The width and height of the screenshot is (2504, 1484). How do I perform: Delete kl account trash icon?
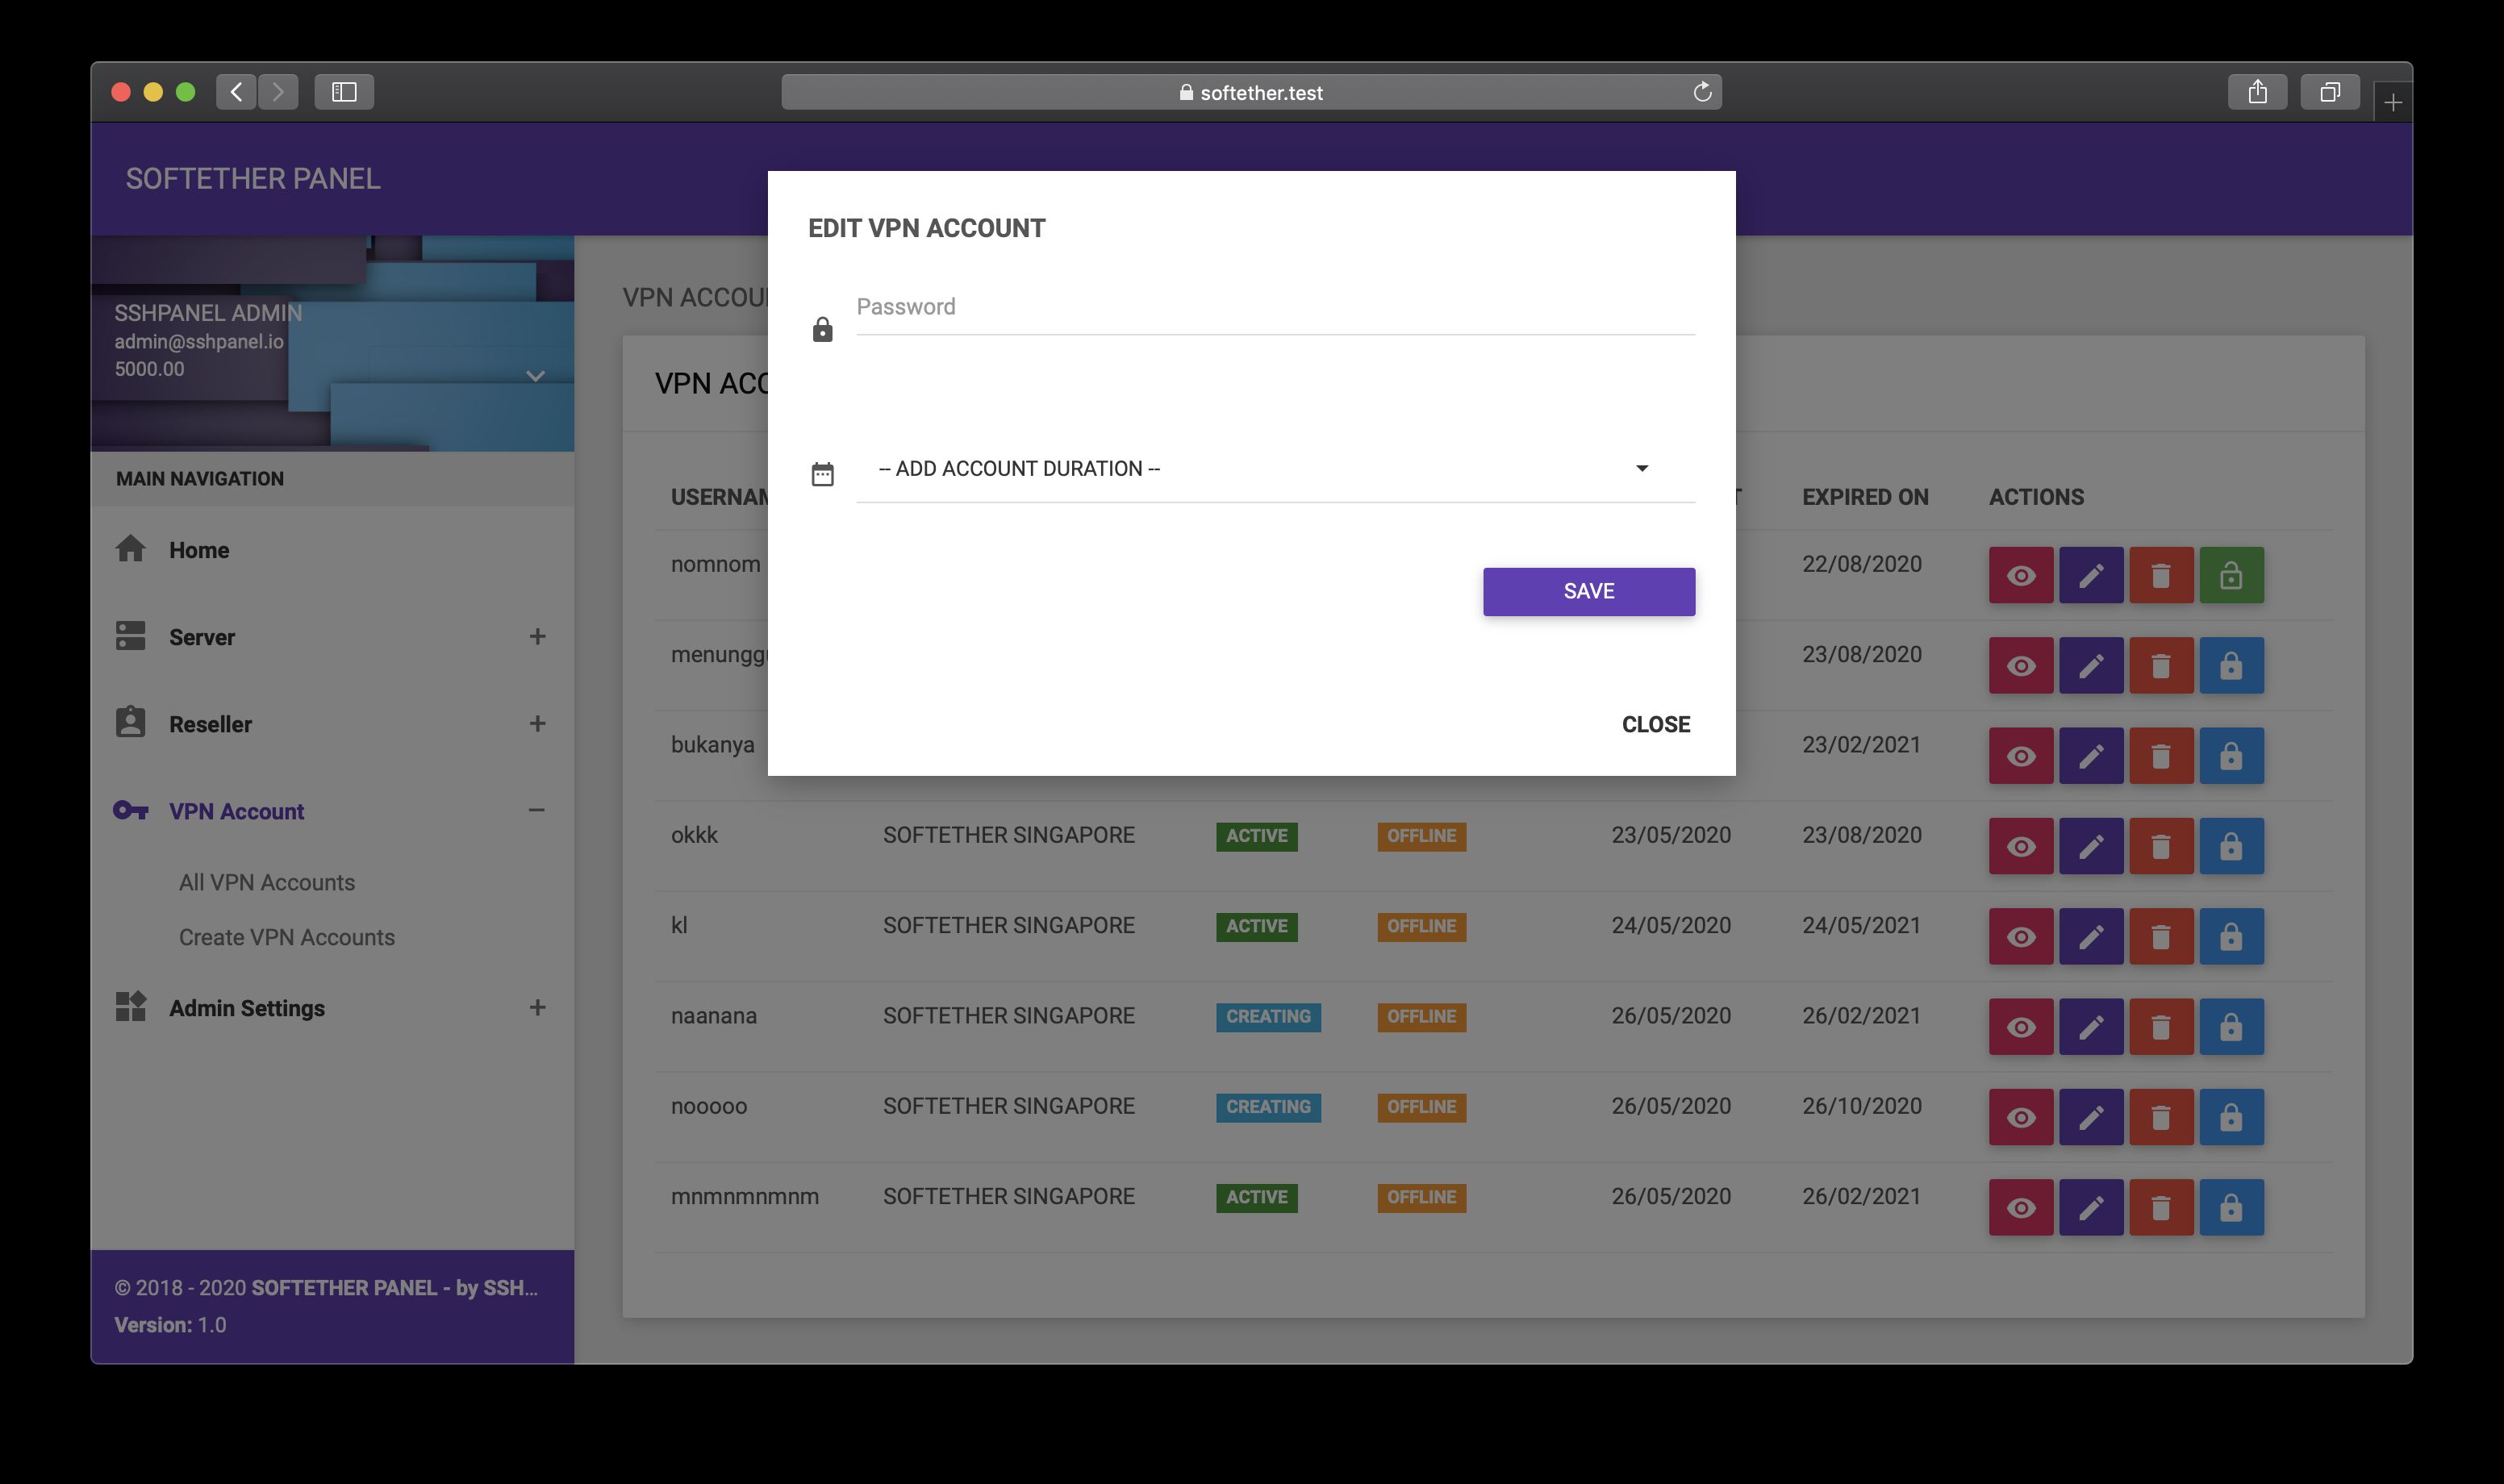pyautogui.click(x=2160, y=936)
